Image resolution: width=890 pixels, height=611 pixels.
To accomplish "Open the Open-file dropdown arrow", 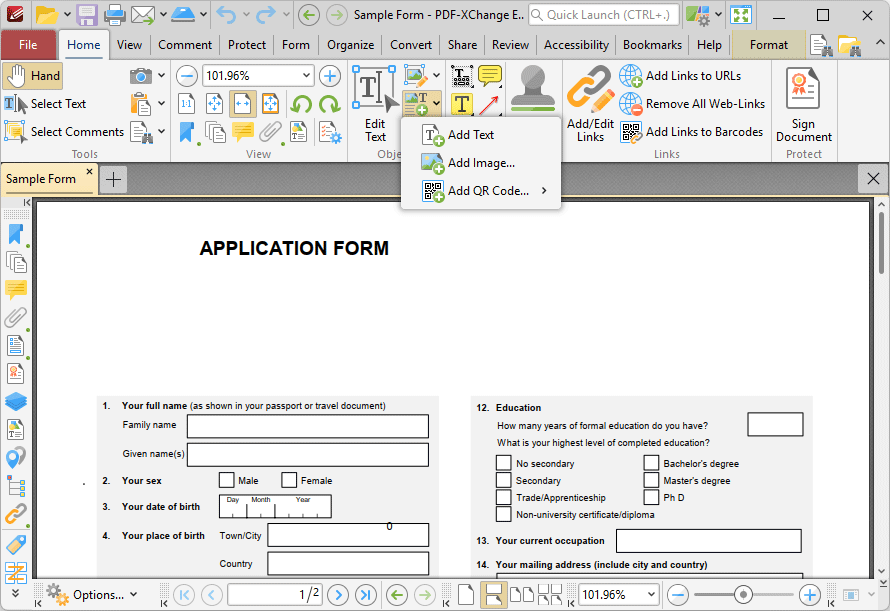I will [x=67, y=14].
